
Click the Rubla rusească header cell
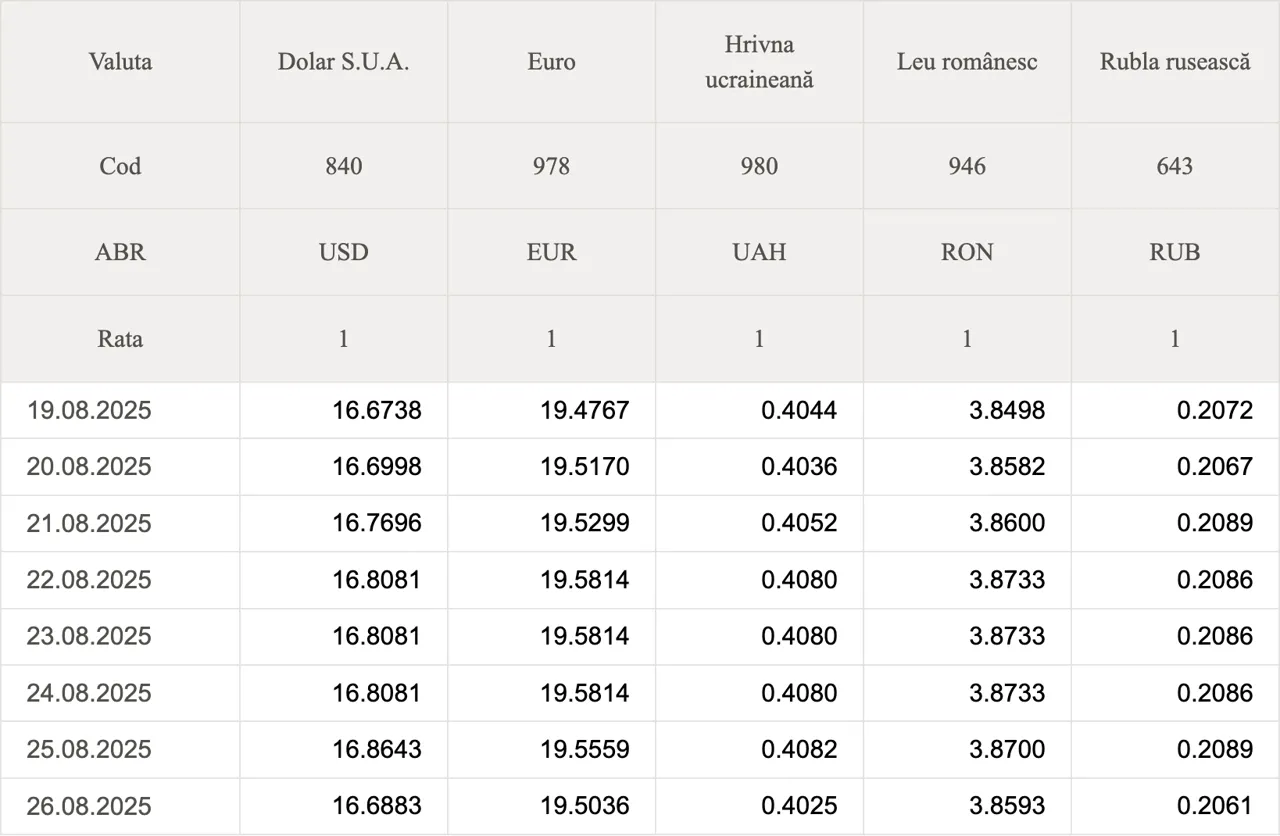point(1175,62)
